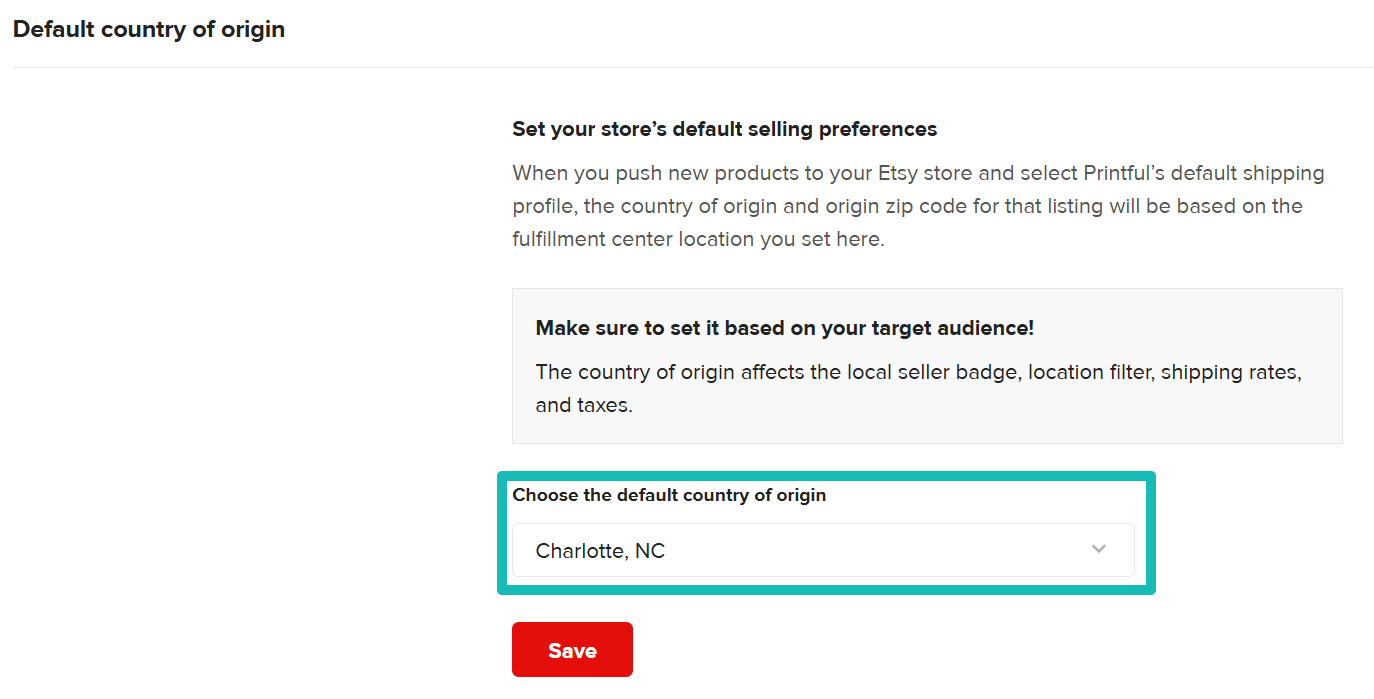Click the 'Default country of origin' page heading
The image size is (1374, 699).
[149, 29]
